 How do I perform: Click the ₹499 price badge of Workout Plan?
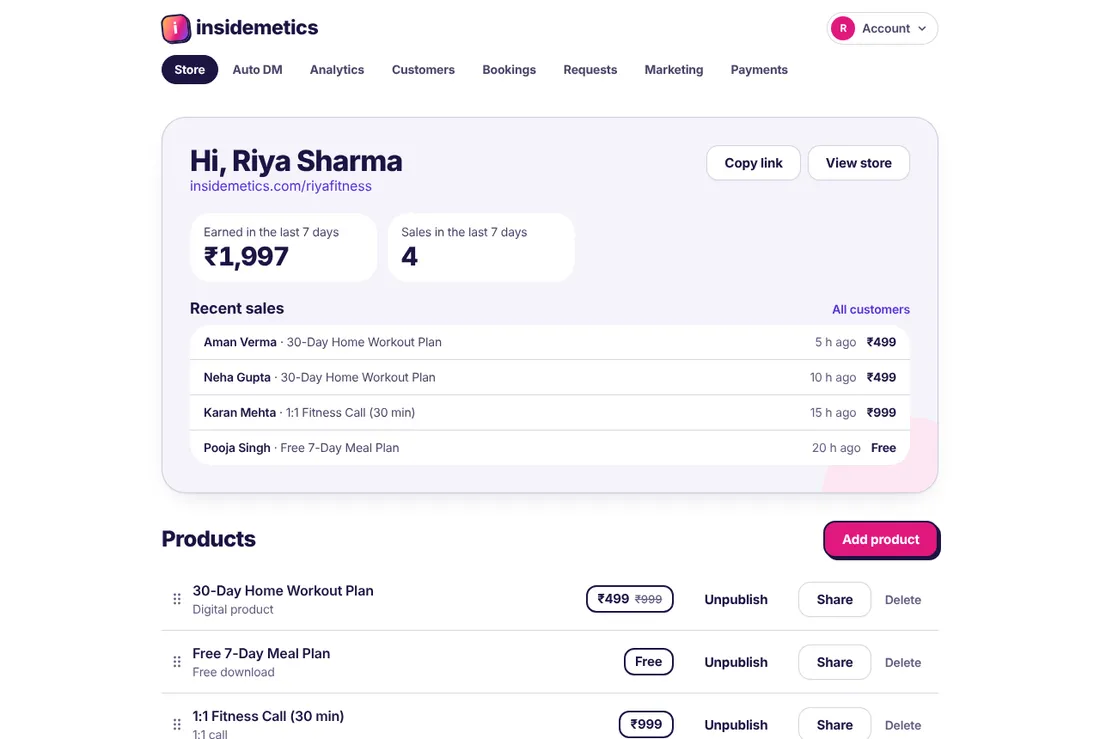tap(629, 599)
